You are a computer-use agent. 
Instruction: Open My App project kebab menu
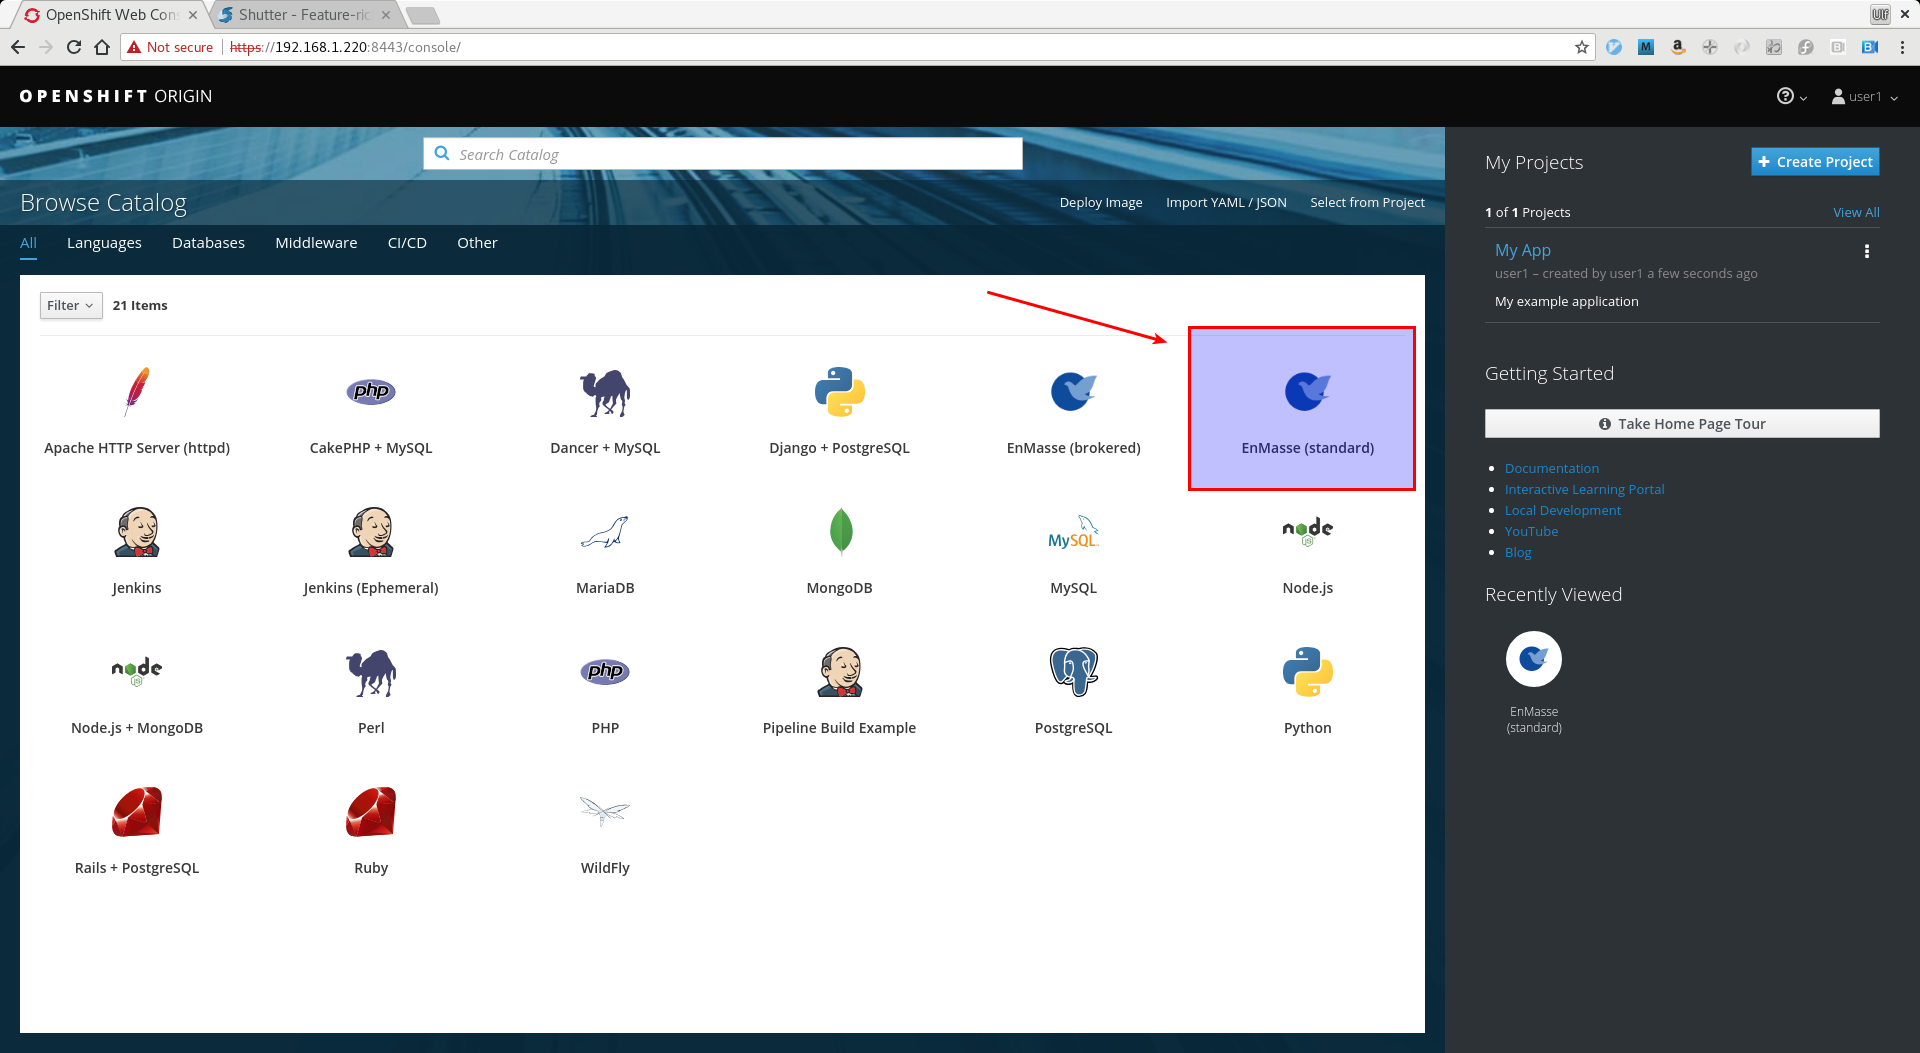point(1866,251)
